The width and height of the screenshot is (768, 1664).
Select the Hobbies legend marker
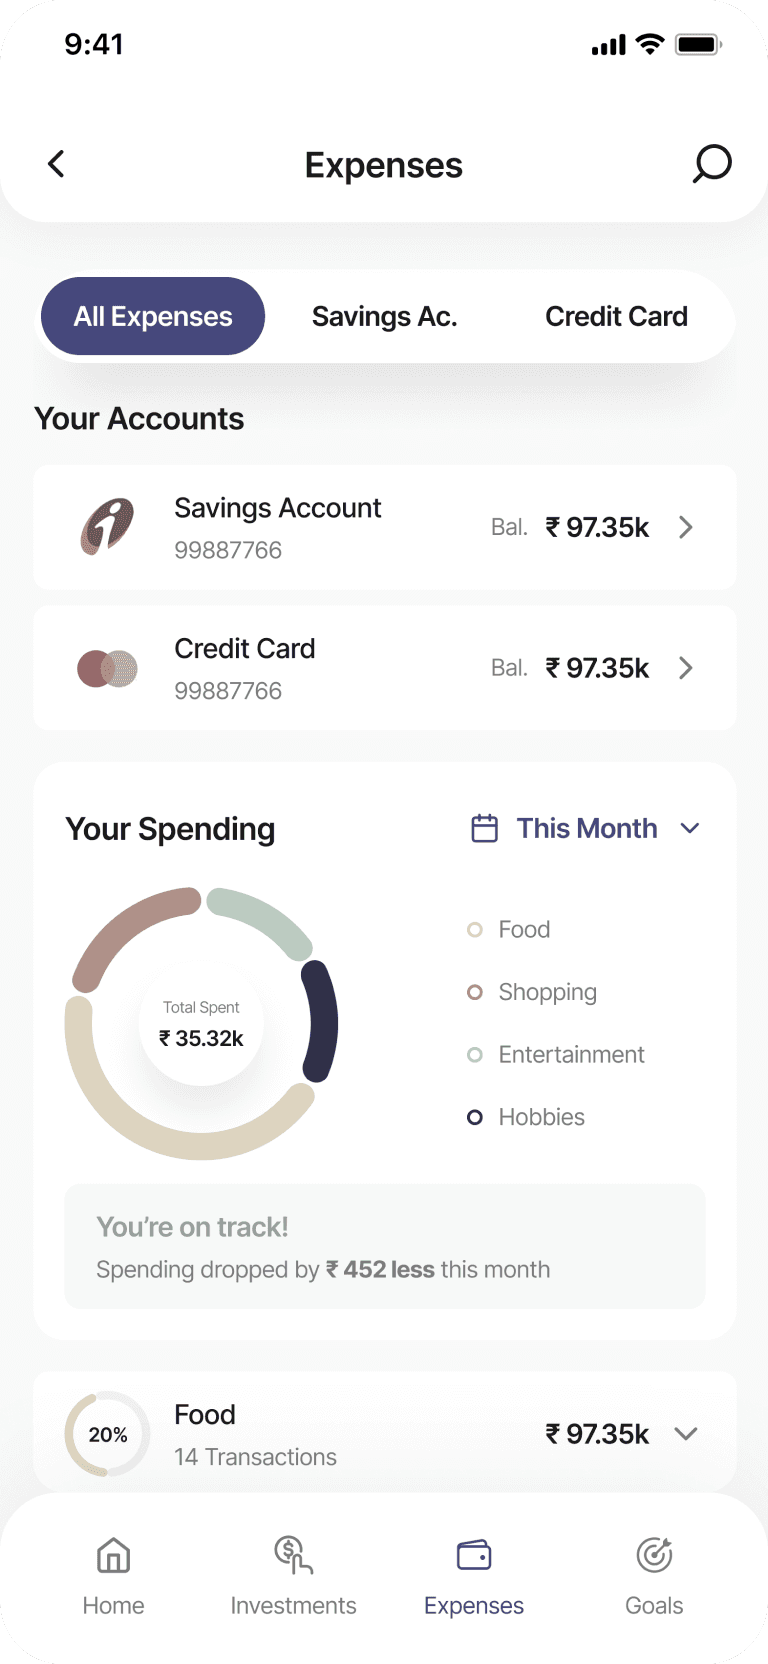(475, 1117)
